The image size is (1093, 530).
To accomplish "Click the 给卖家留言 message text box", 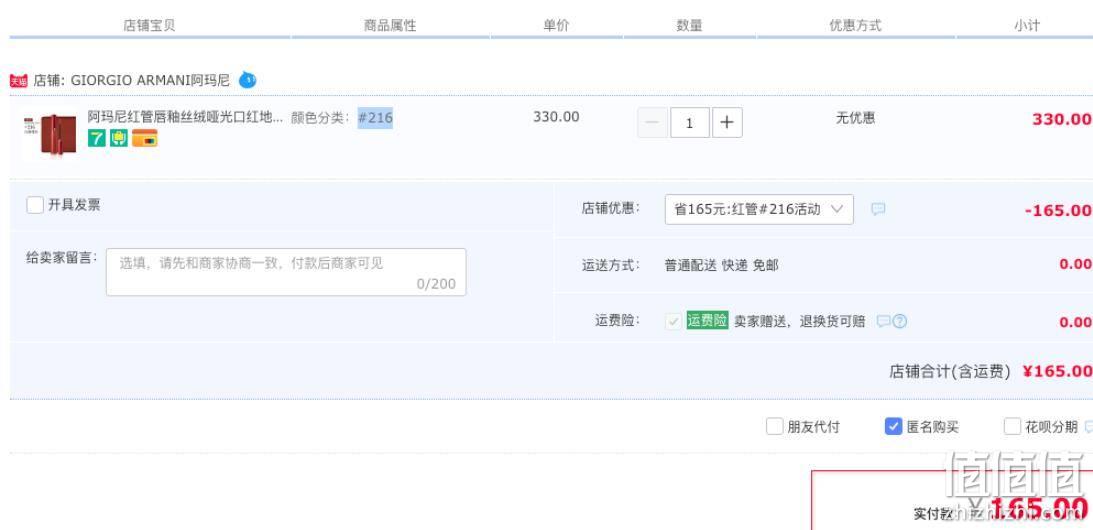I will tap(286, 272).
